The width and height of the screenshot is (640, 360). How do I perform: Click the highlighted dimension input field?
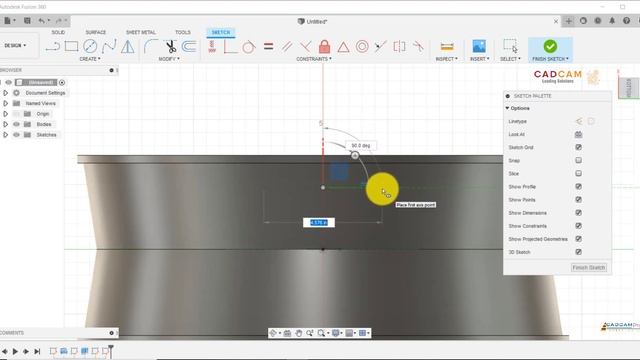tap(319, 222)
